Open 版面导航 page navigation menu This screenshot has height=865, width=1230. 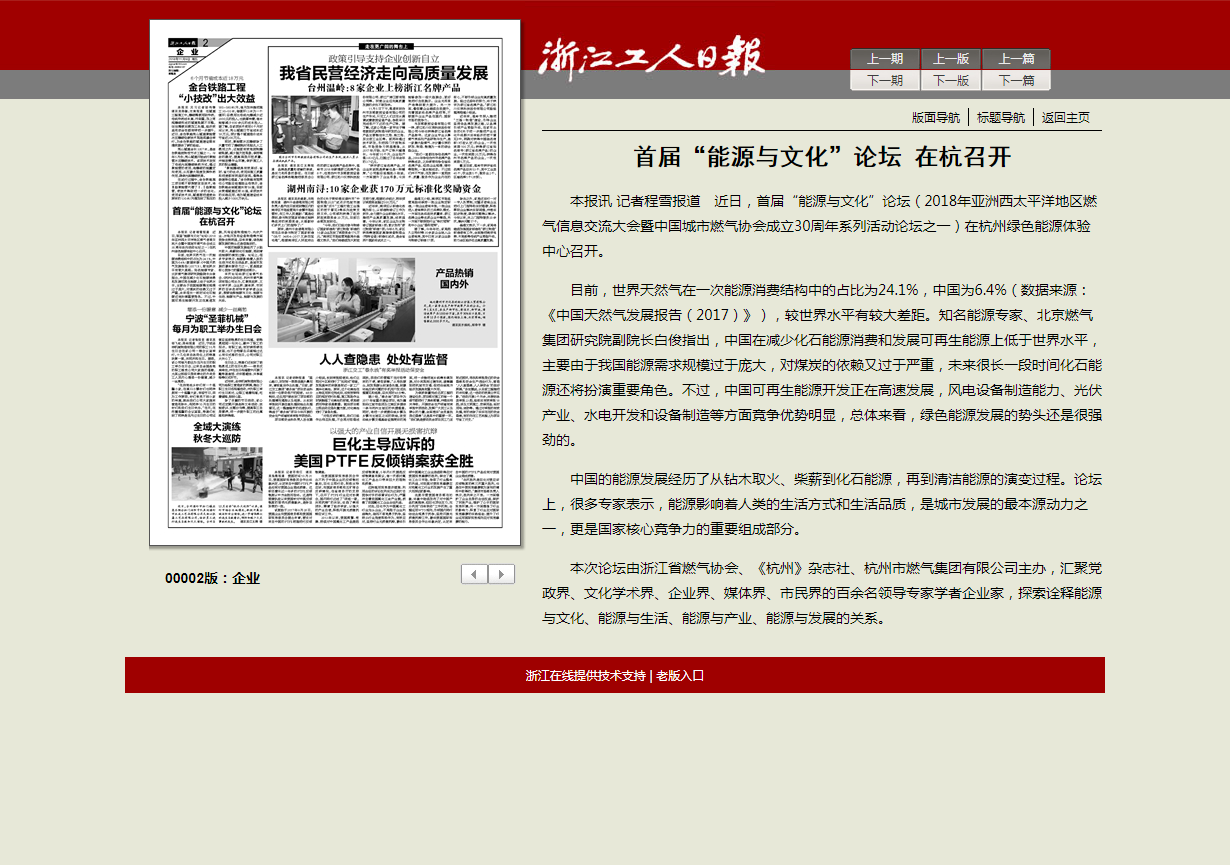[935, 117]
